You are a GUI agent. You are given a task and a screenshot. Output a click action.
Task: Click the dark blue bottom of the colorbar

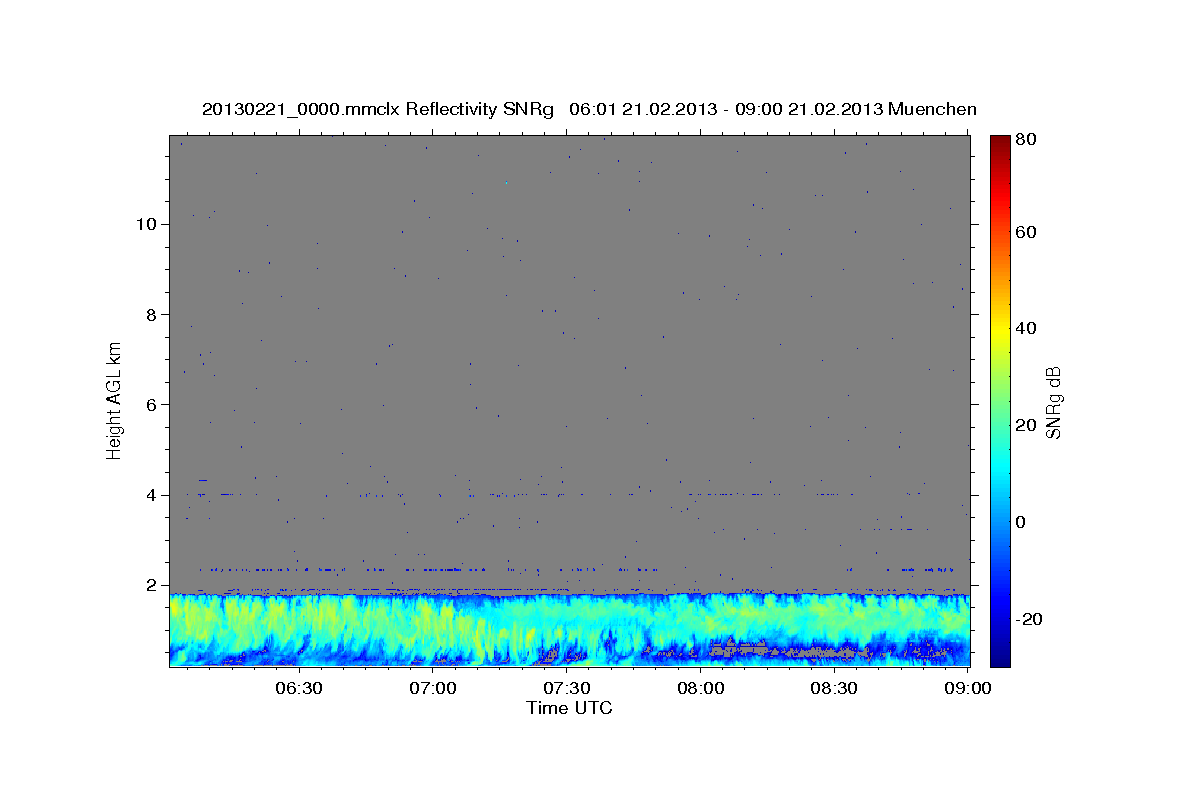(1000, 655)
